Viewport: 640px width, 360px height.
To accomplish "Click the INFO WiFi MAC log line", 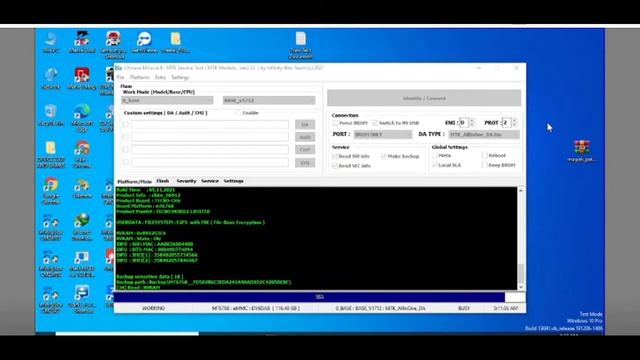I will [x=155, y=244].
